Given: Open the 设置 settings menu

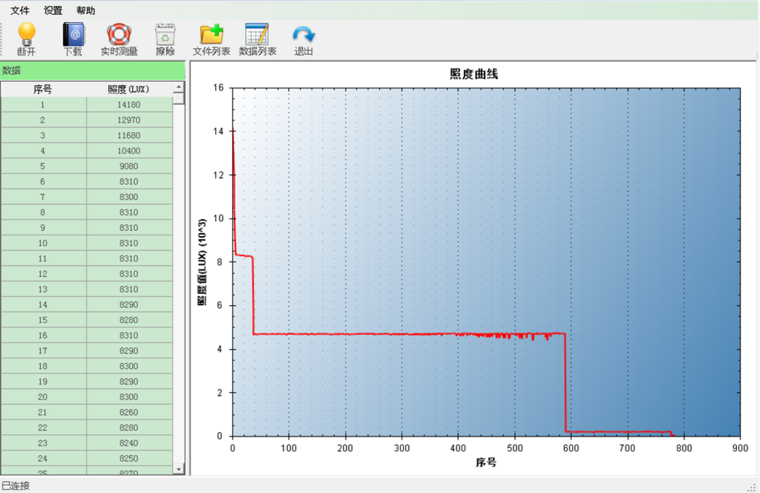Looking at the screenshot, I should click(x=53, y=10).
